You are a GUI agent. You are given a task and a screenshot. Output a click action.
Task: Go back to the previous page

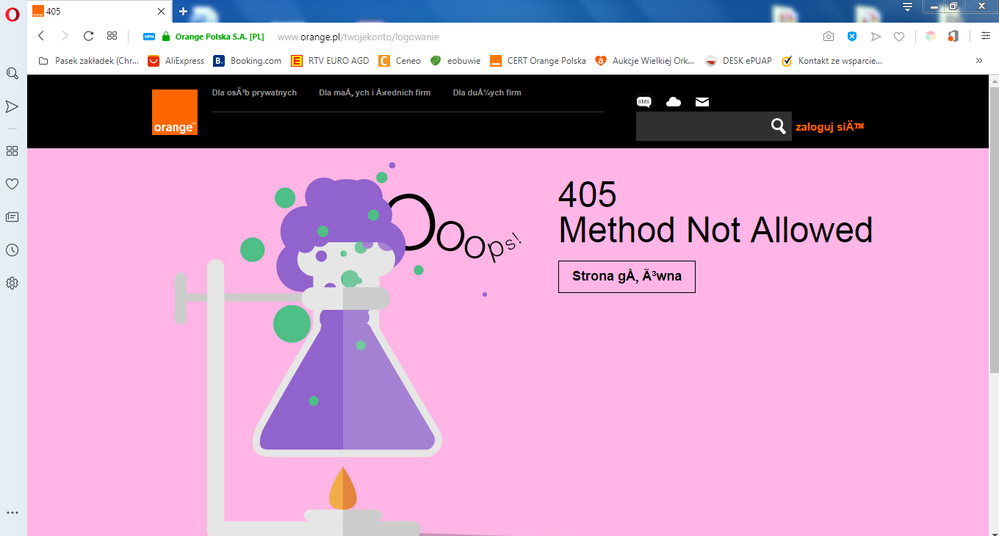41,36
